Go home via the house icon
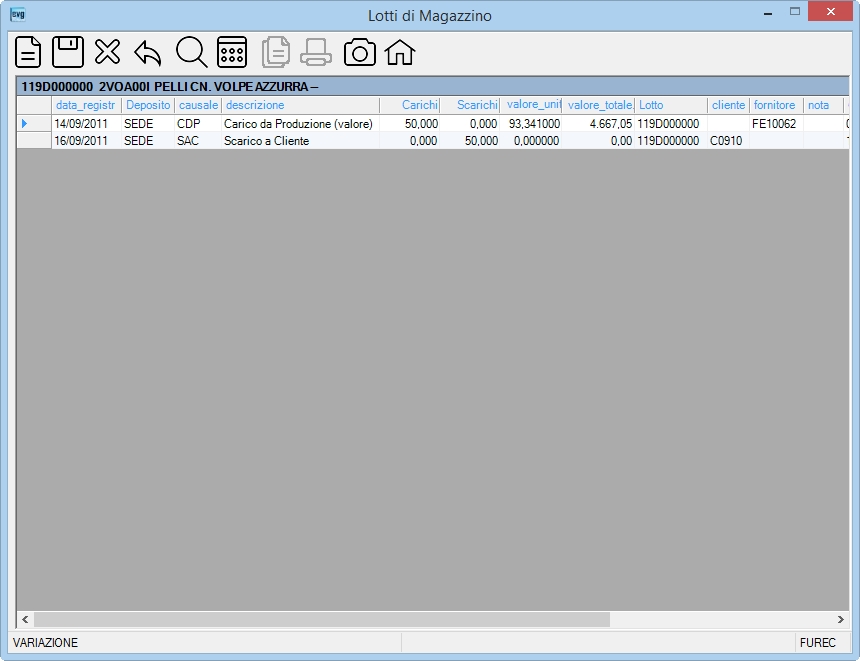This screenshot has width=860, height=661. point(400,53)
